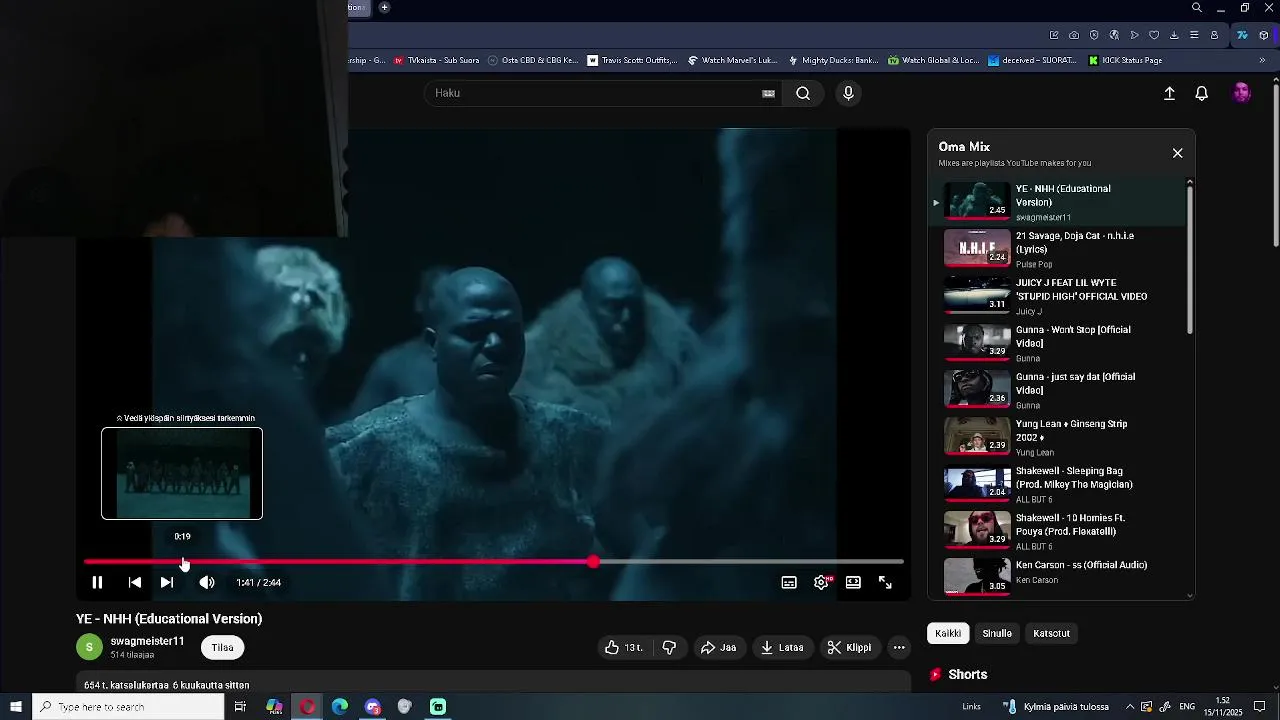
Task: Click the playlist panel scrollbar
Action: [x=1190, y=260]
